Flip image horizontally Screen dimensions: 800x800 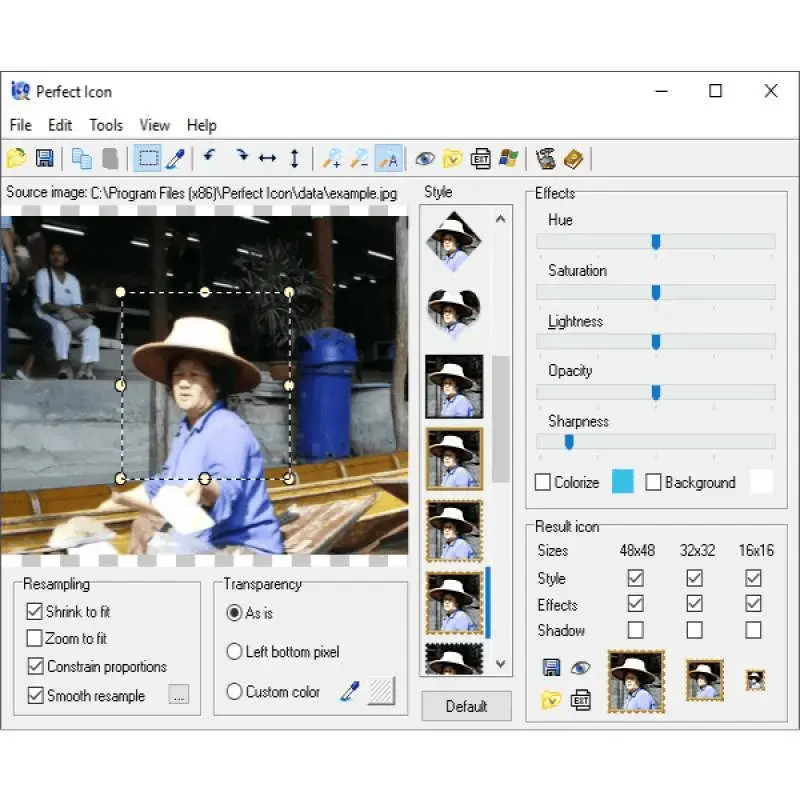pyautogui.click(x=267, y=159)
